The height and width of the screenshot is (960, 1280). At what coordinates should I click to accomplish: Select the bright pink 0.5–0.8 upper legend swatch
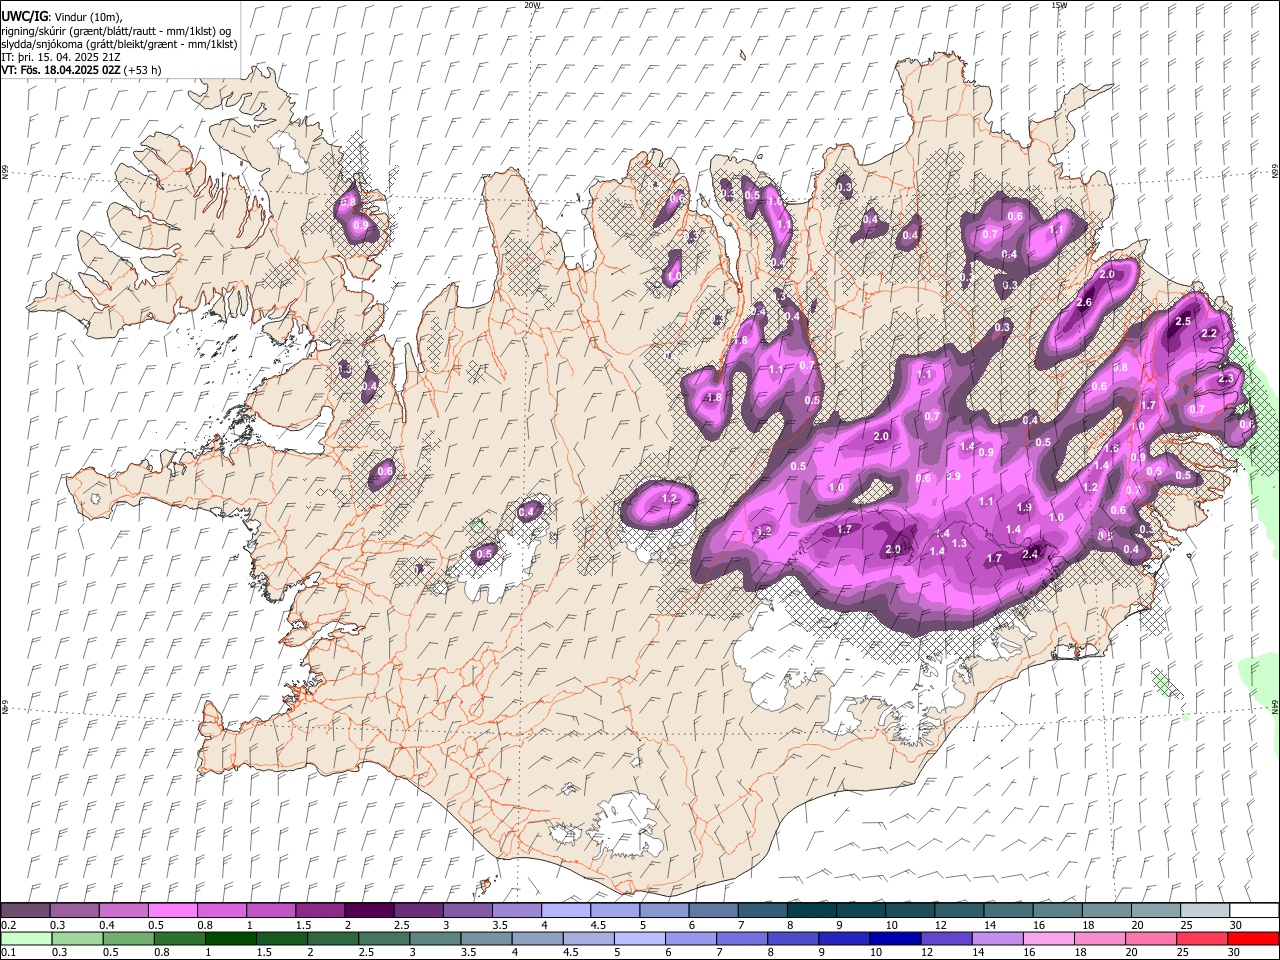(x=173, y=910)
